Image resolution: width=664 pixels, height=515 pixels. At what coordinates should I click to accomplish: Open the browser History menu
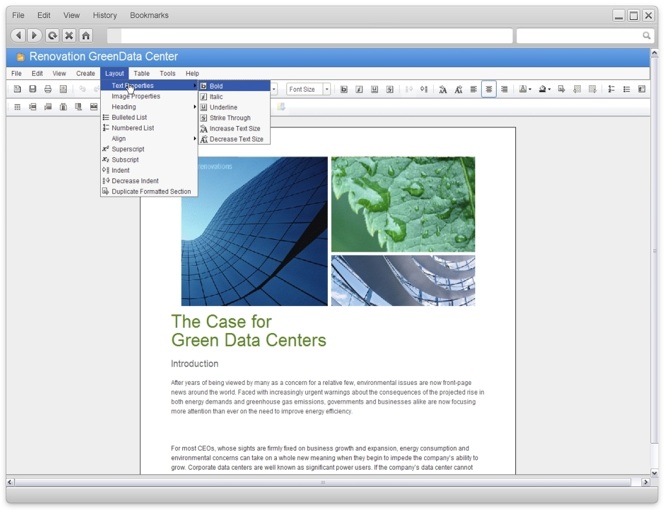[x=105, y=15]
